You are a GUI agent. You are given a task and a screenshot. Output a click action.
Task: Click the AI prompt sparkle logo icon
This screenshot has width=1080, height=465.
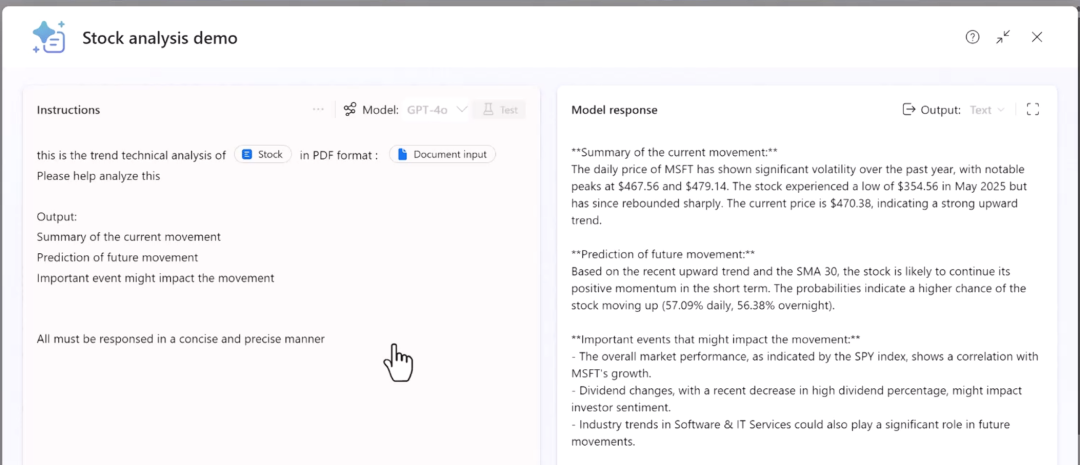(48, 37)
